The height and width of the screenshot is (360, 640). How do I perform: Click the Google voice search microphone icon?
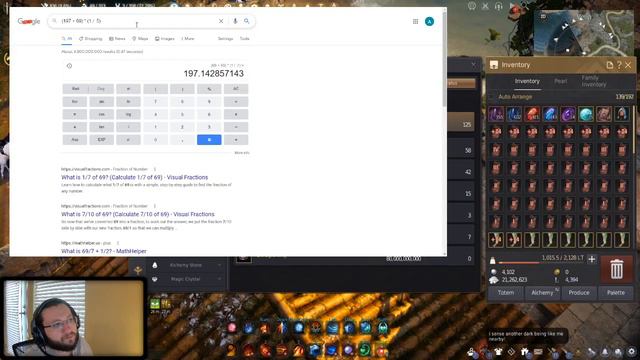235,21
